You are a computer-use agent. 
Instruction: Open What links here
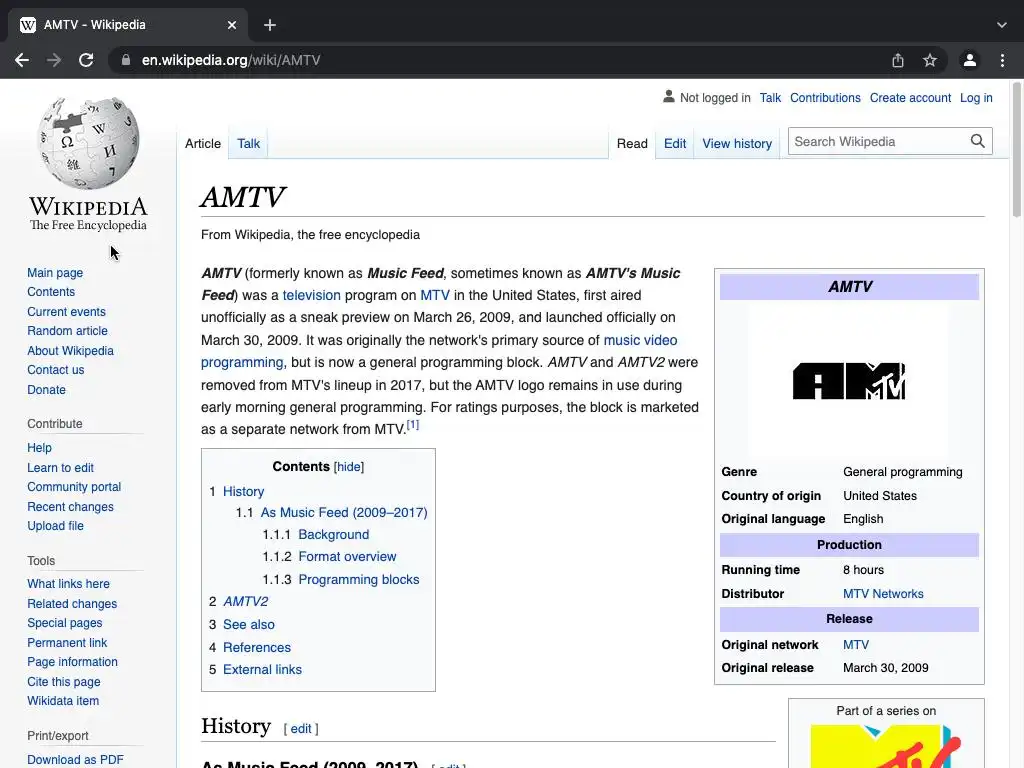click(x=68, y=584)
